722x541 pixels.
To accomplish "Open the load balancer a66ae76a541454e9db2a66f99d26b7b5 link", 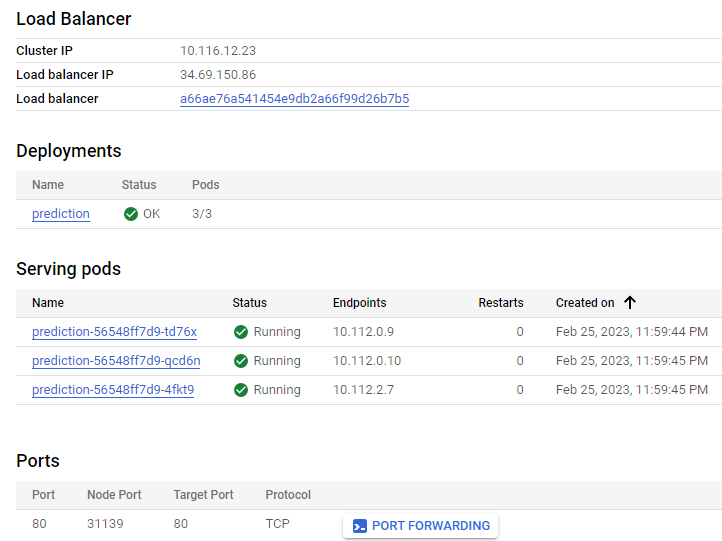I will pos(294,99).
